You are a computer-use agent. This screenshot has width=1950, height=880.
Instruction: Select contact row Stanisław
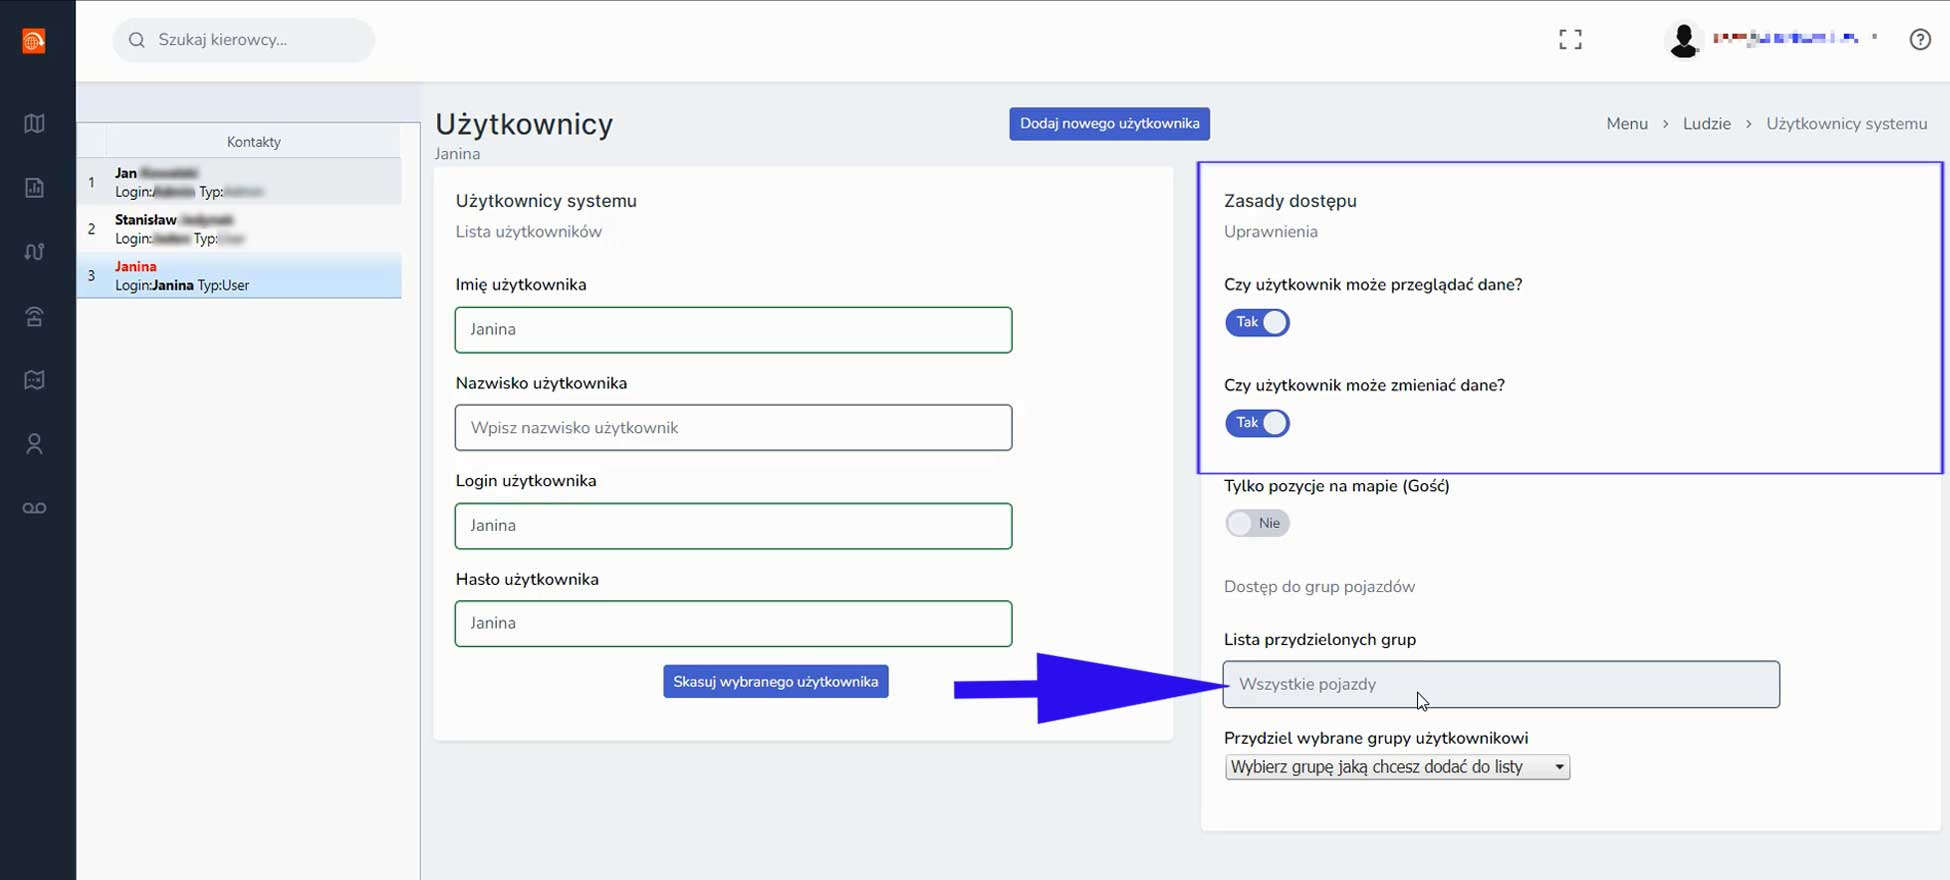point(239,229)
